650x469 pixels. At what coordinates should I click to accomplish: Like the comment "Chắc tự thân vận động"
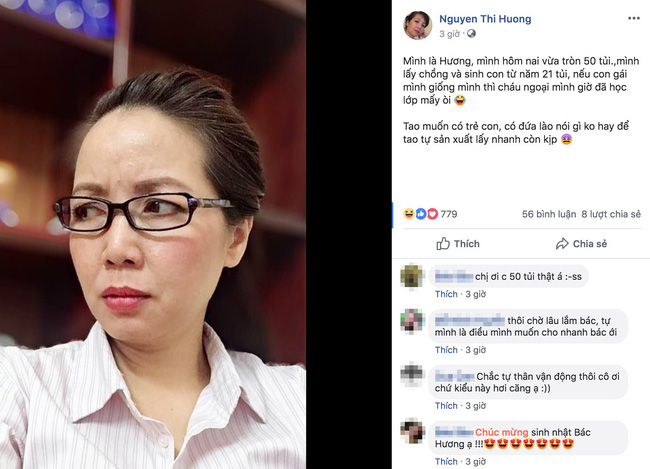pos(446,406)
